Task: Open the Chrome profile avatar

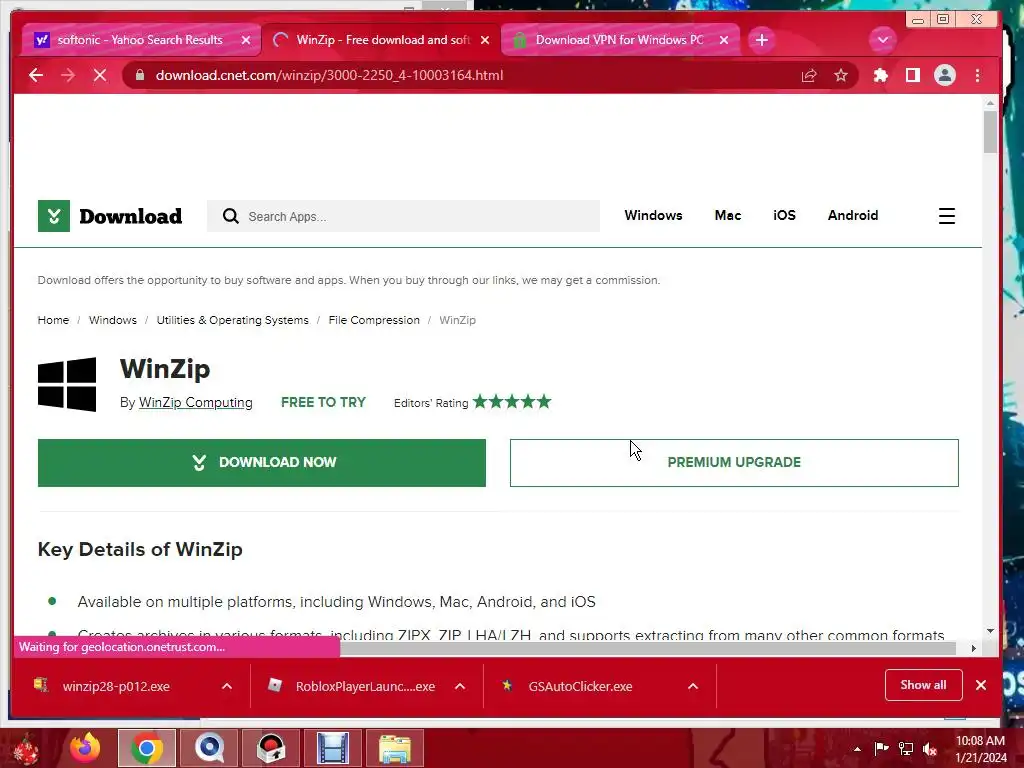Action: pos(944,75)
